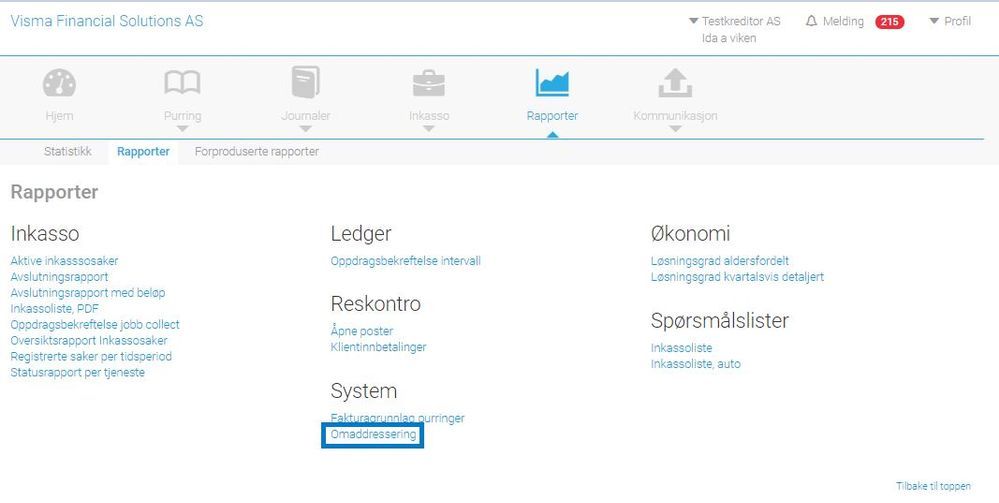Open the 215 notification badge
This screenshot has width=999, height=503.
coord(889,22)
